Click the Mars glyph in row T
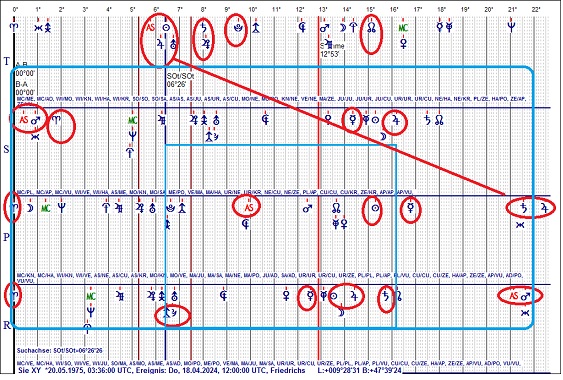 pos(325,28)
